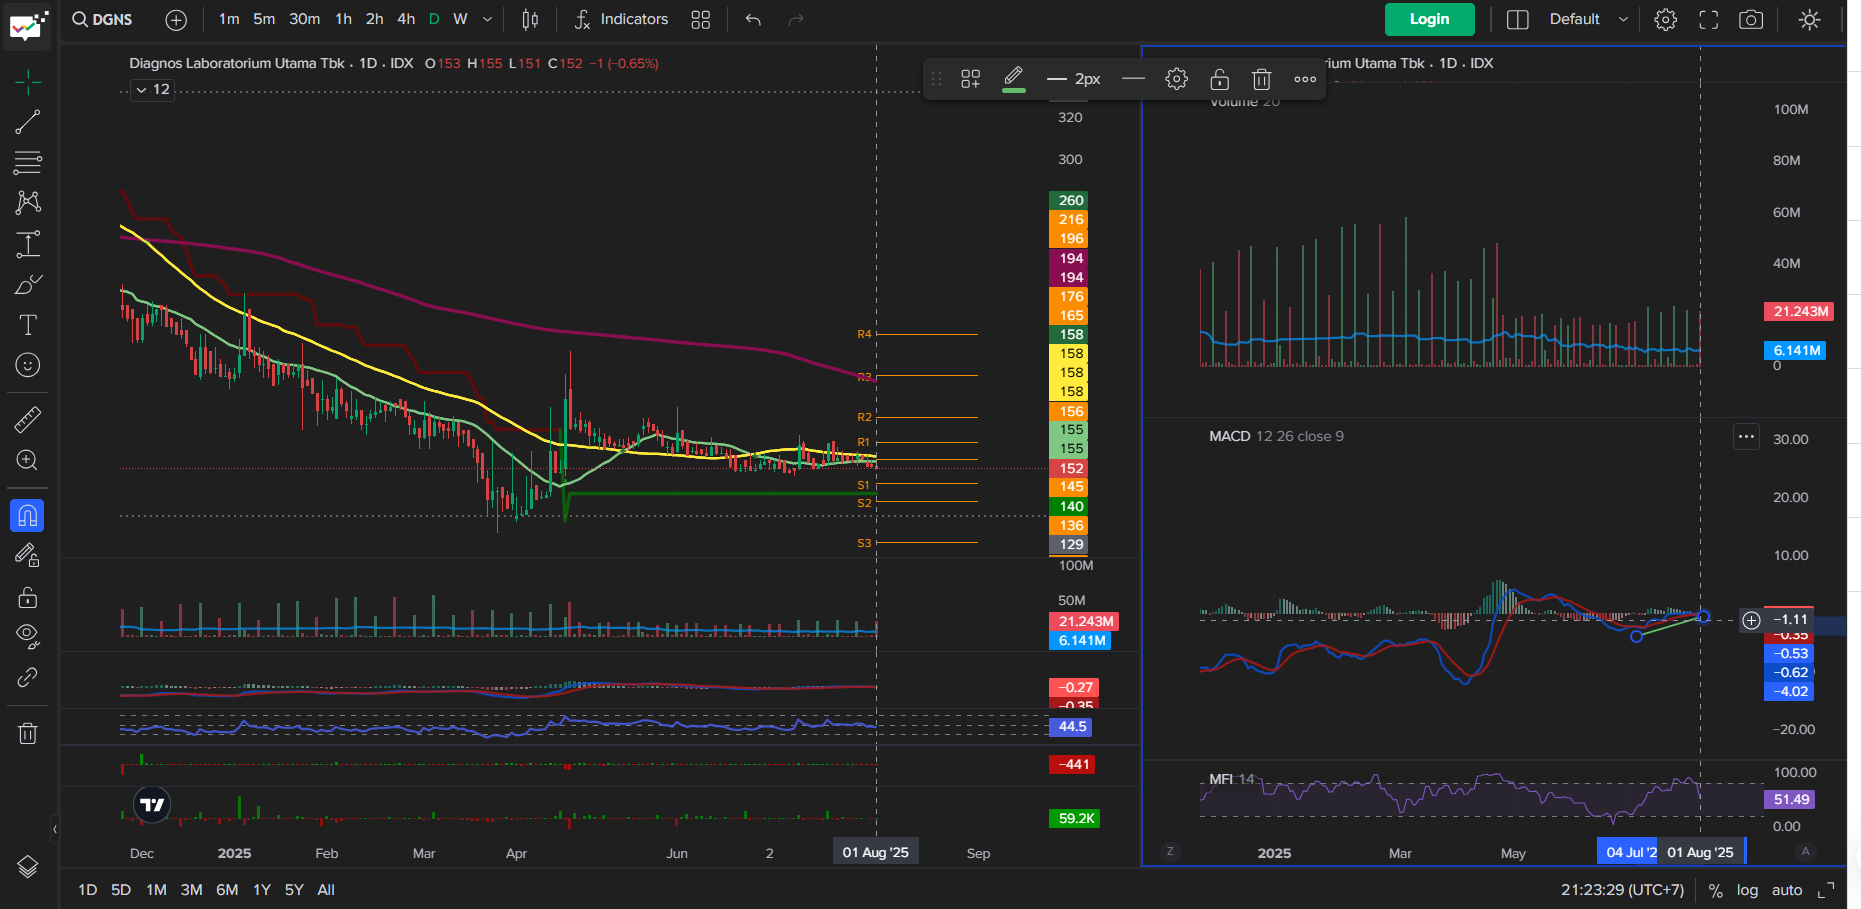Open the Default layout name dropdown

(x=1589, y=19)
